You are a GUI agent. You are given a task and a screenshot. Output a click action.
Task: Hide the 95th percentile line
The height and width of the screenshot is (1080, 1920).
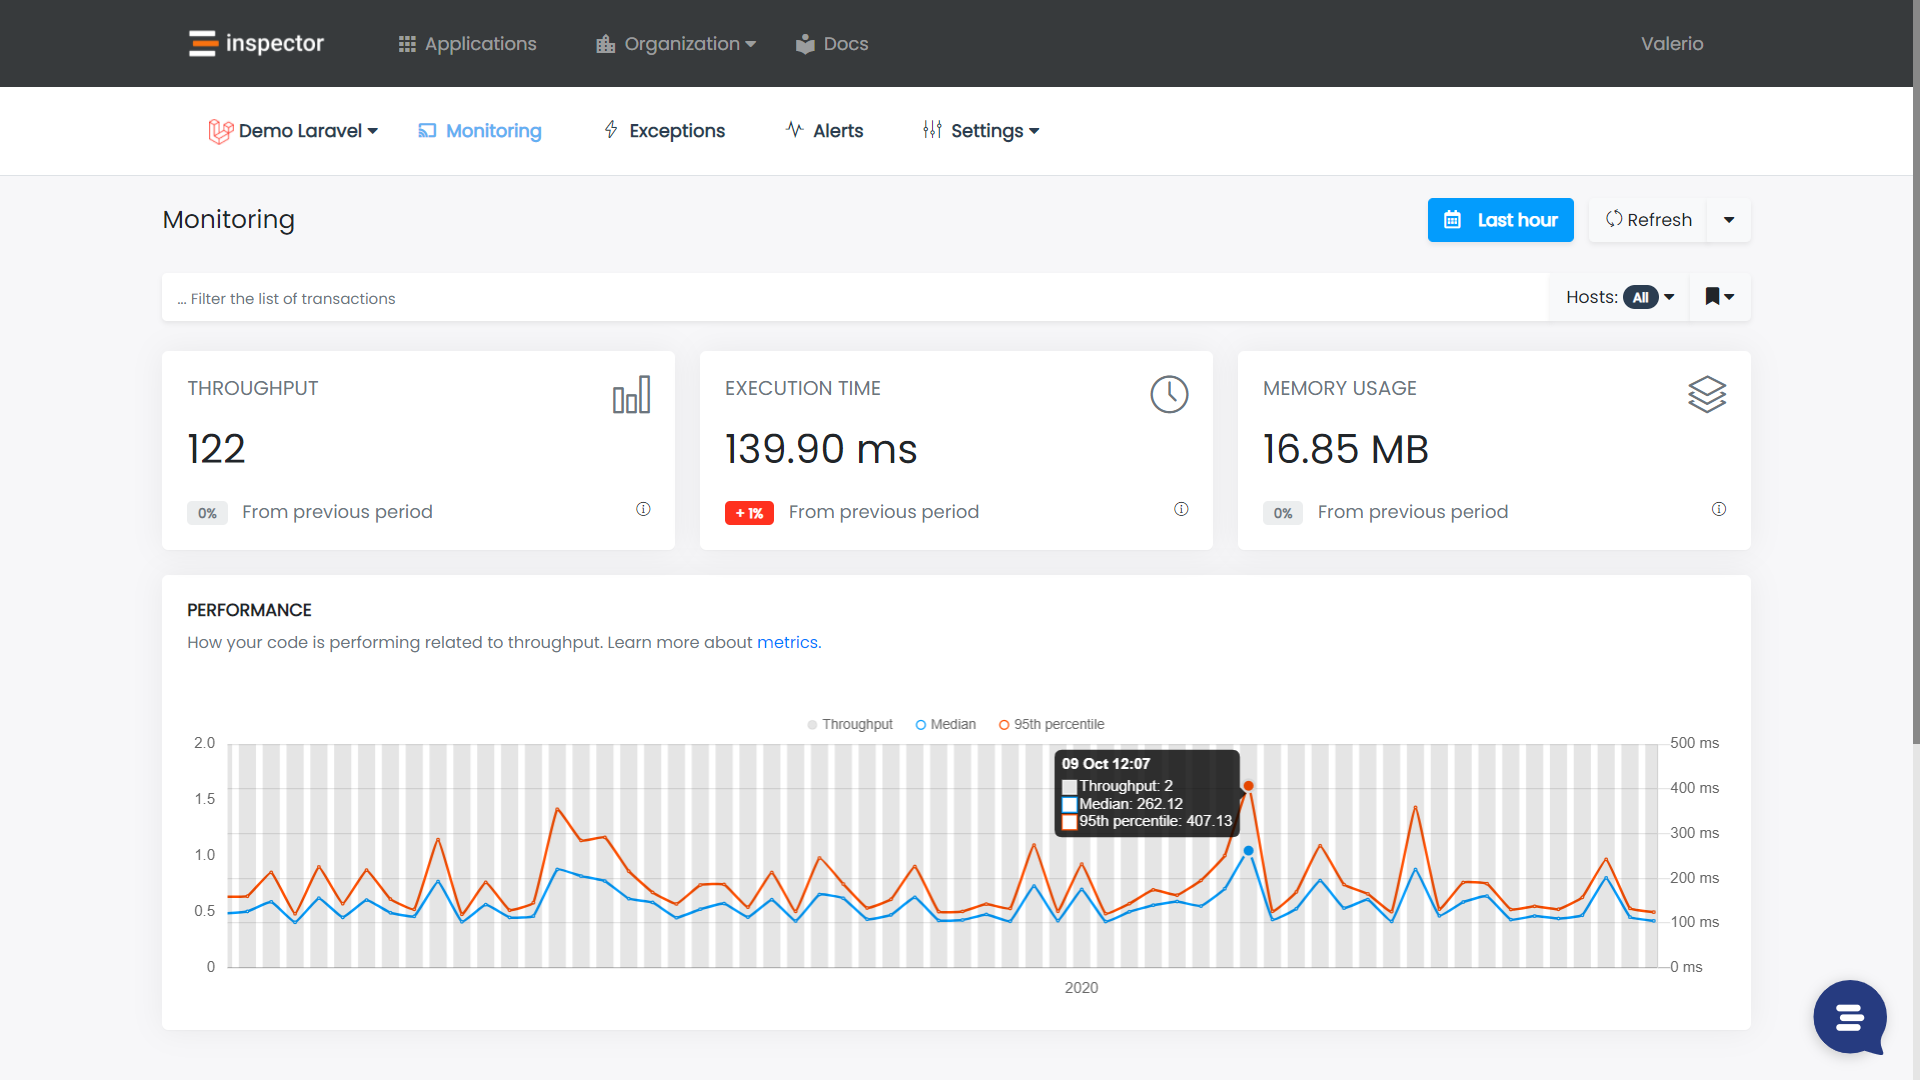(x=1051, y=724)
